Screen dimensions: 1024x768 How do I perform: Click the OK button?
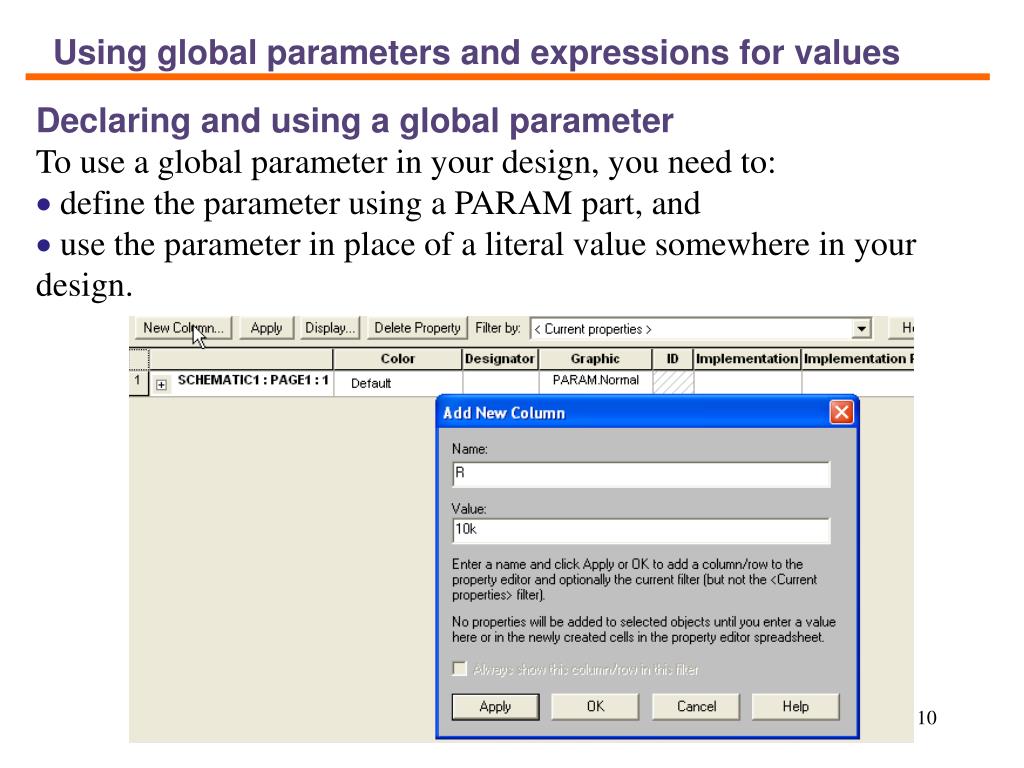[595, 707]
